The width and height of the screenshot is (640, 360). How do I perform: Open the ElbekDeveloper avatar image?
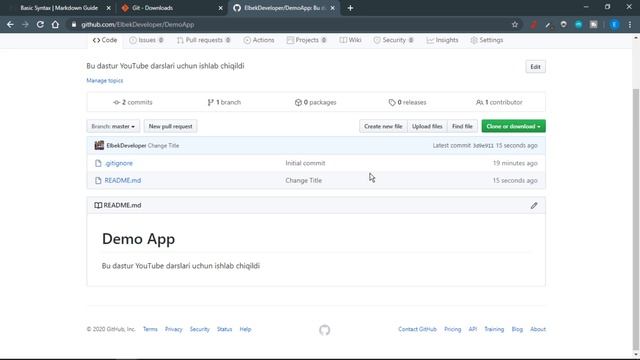click(x=99, y=145)
